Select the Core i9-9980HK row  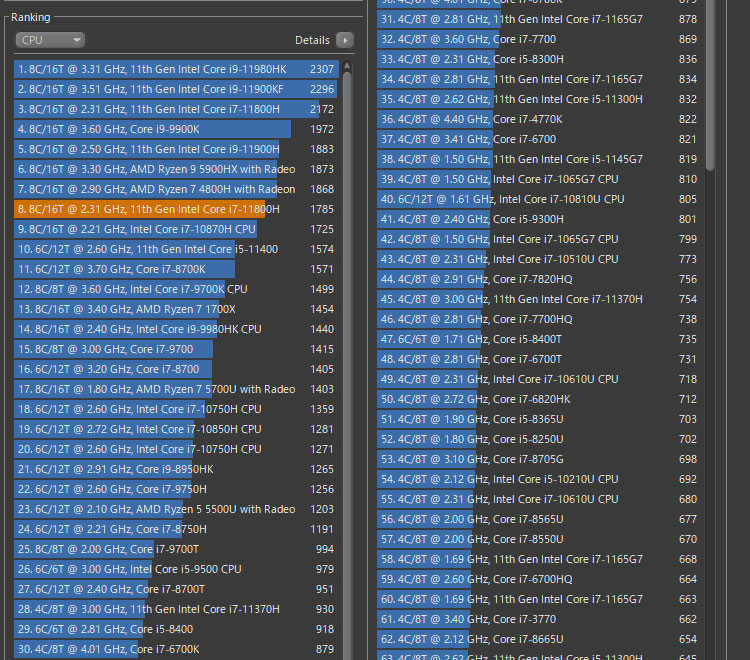[176, 330]
